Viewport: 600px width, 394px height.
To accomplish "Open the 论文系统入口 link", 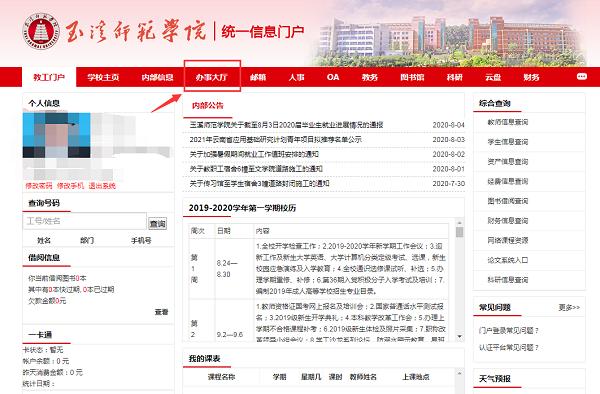I will [x=507, y=260].
